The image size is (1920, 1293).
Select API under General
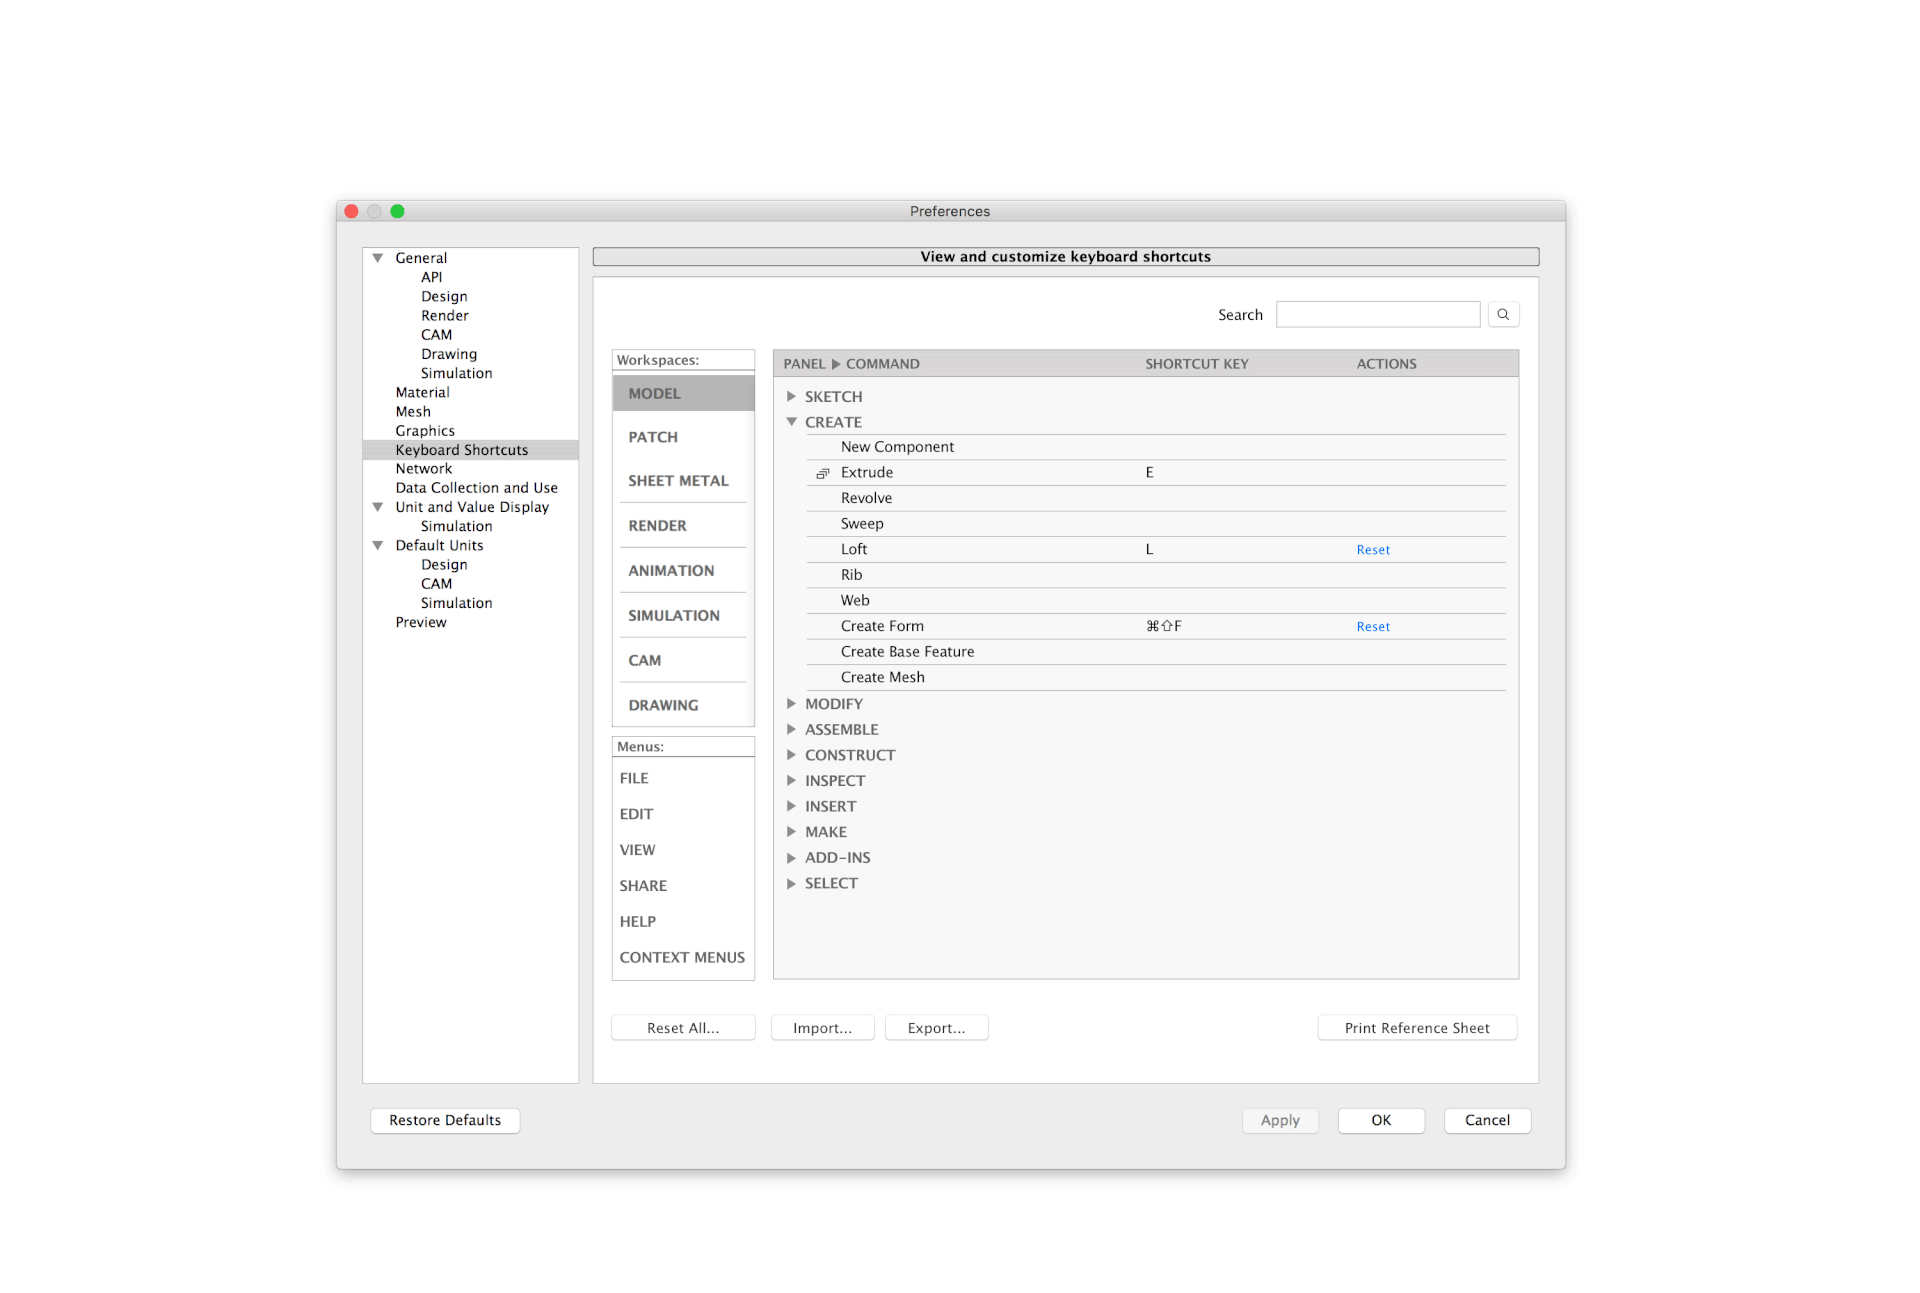(x=431, y=277)
